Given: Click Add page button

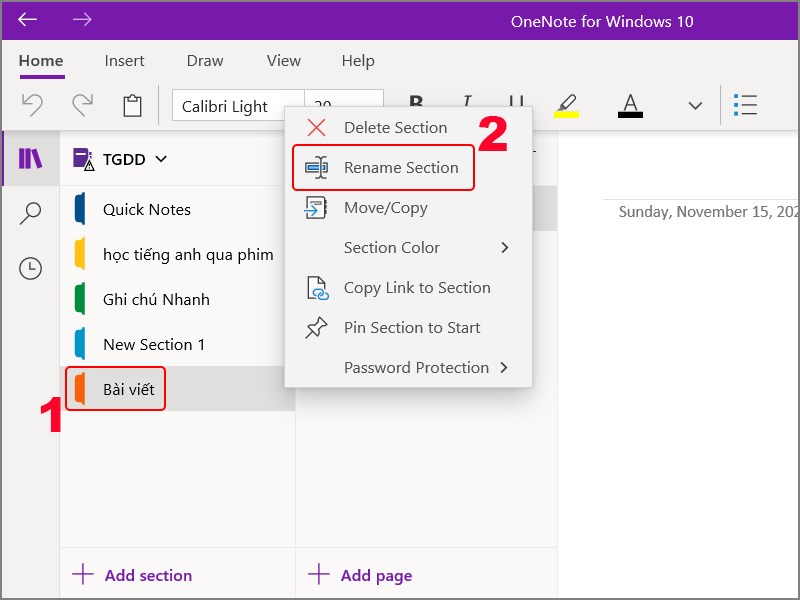Looking at the screenshot, I should 360,575.
